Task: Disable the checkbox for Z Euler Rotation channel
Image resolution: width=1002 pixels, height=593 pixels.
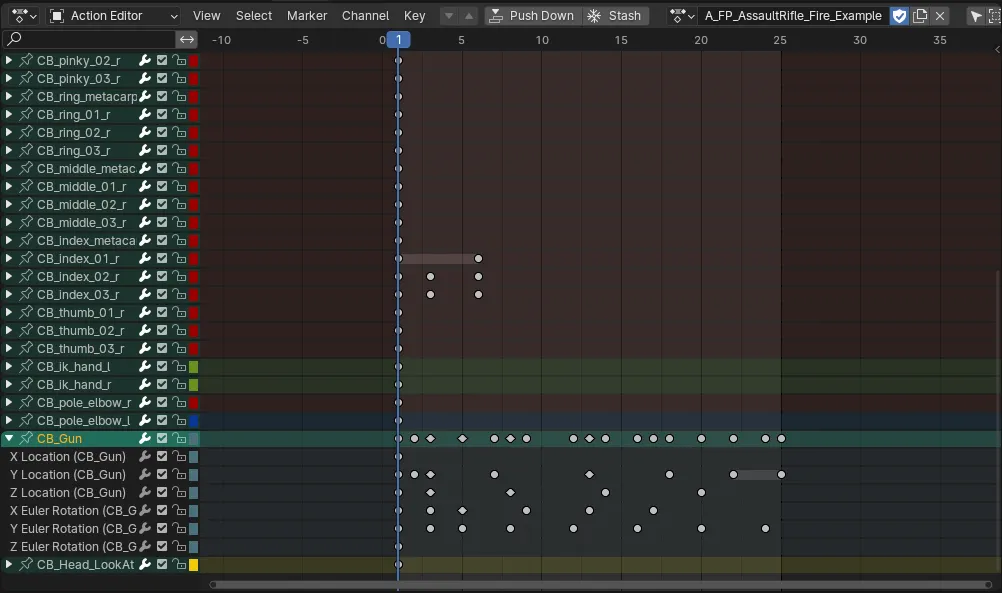Action: (162, 547)
